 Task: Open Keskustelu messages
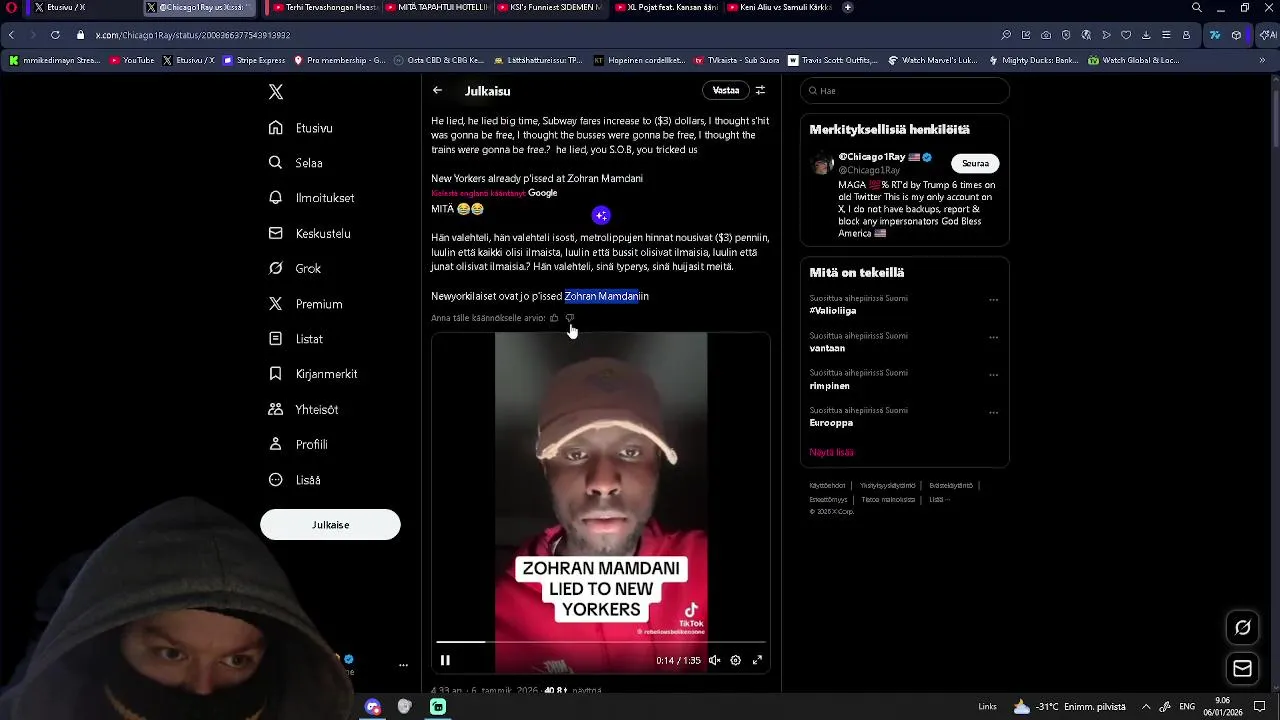pyautogui.click(x=310, y=233)
